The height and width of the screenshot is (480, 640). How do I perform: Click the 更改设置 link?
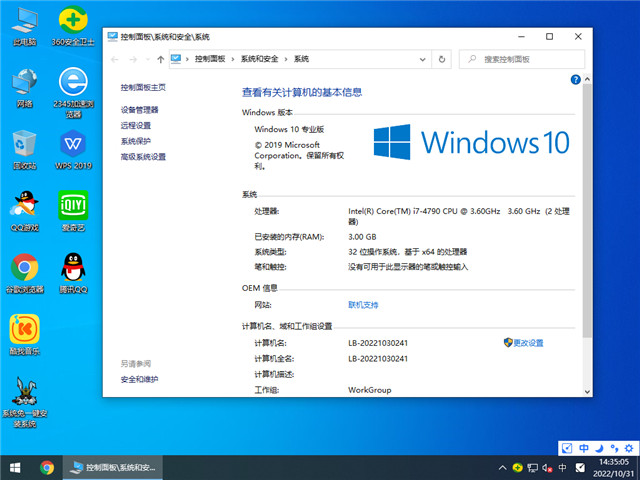pyautogui.click(x=527, y=343)
